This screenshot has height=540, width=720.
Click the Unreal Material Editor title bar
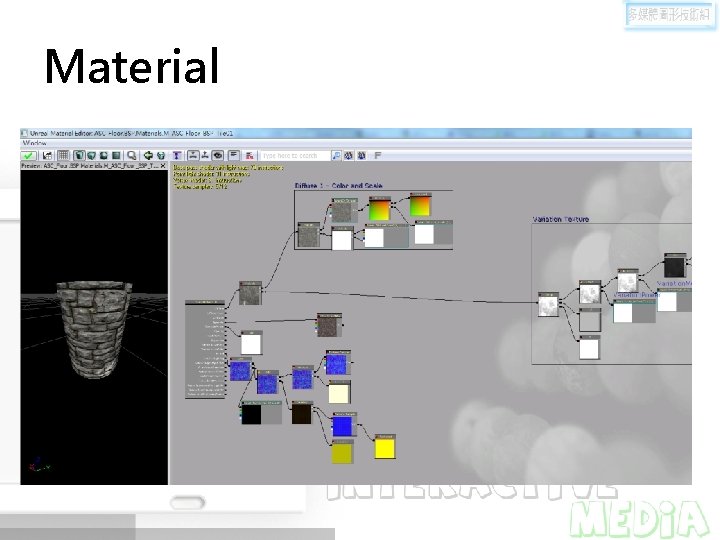point(356,134)
